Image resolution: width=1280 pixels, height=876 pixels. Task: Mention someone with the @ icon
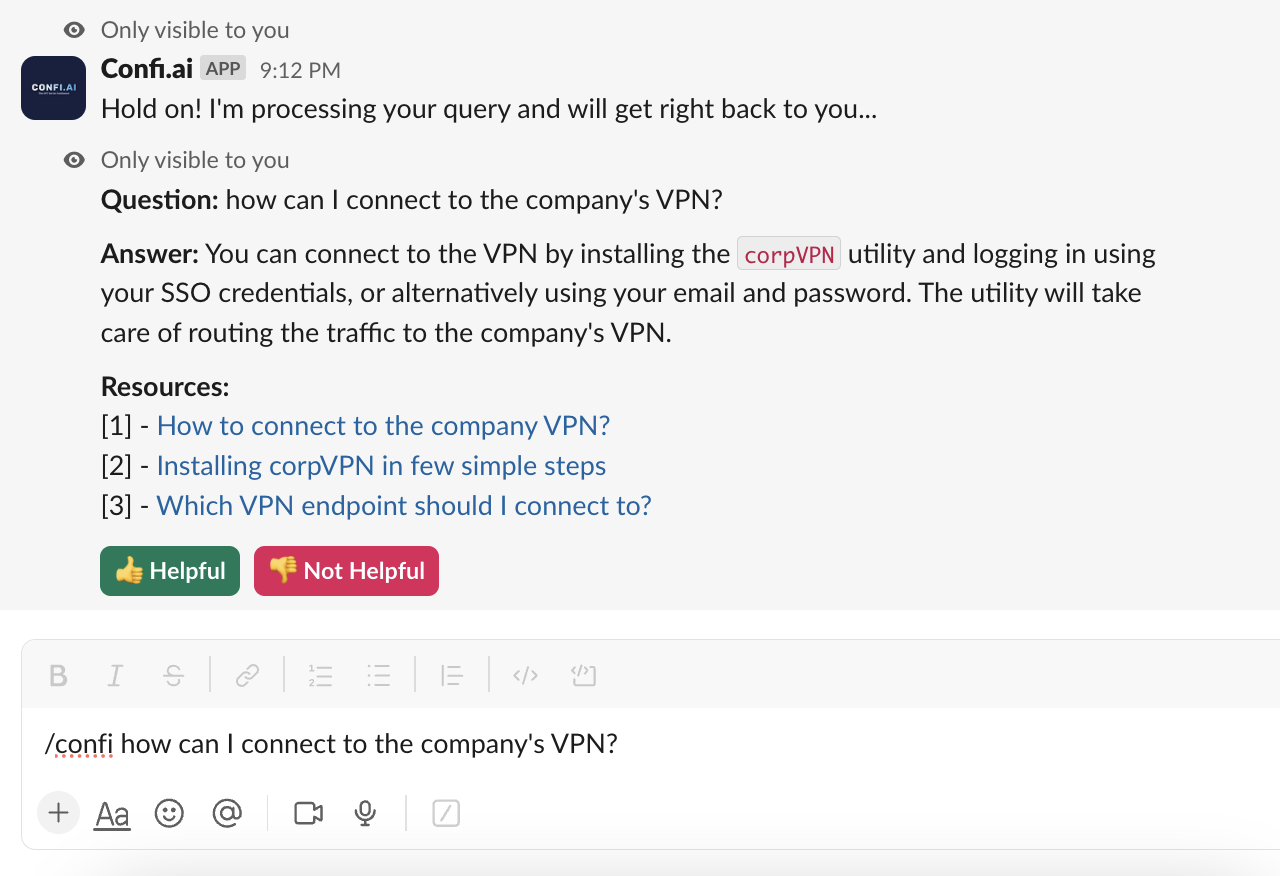coord(227,813)
